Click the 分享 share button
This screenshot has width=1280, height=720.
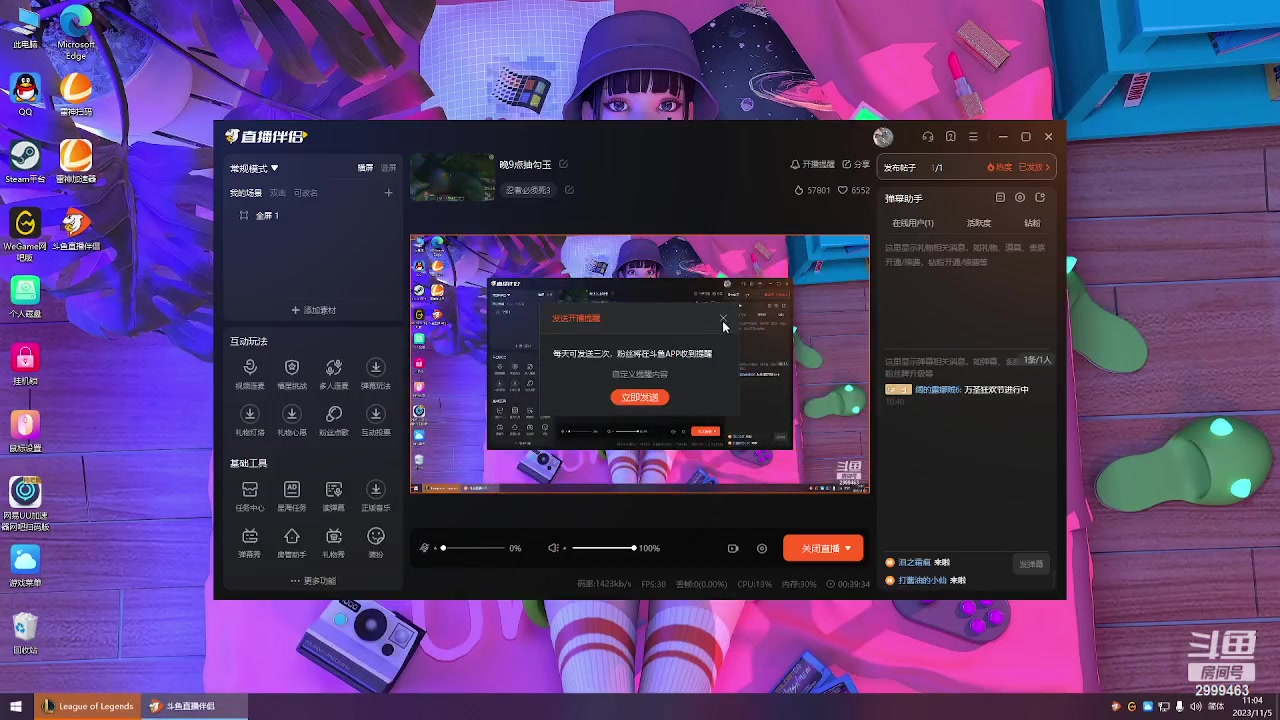pyautogui.click(x=856, y=164)
